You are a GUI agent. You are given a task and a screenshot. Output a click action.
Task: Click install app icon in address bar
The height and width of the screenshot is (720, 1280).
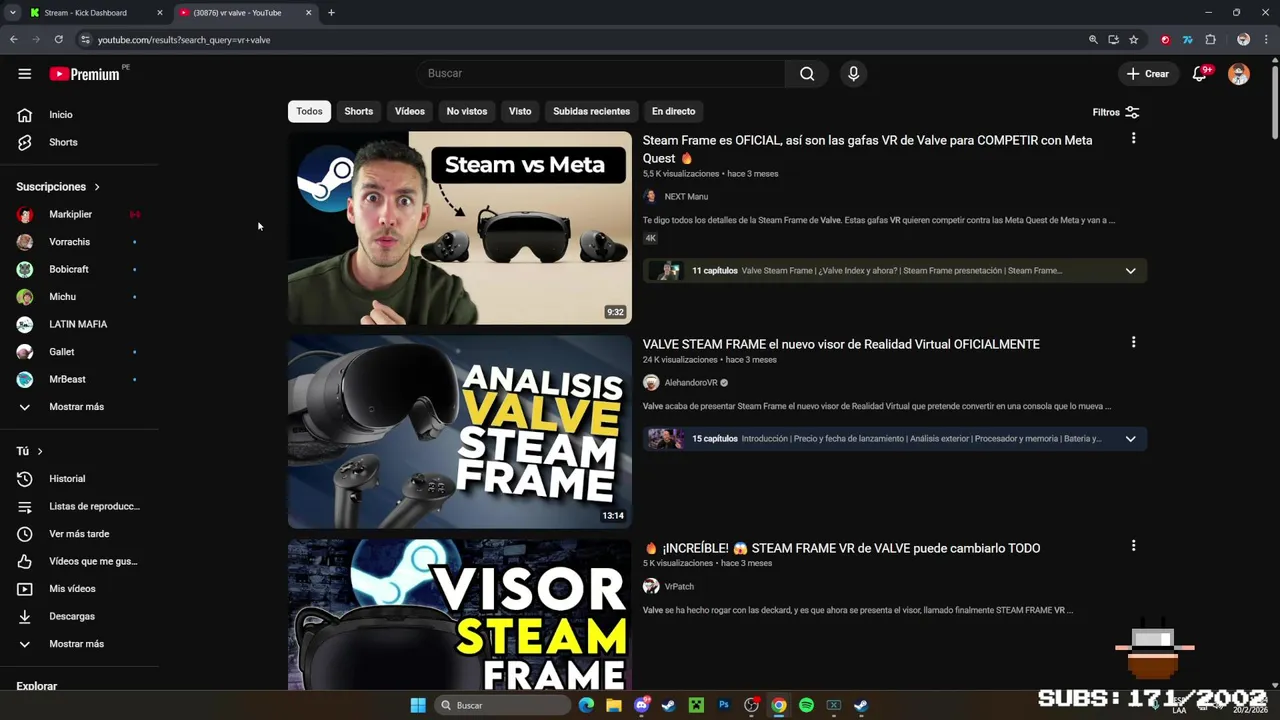tap(1113, 40)
